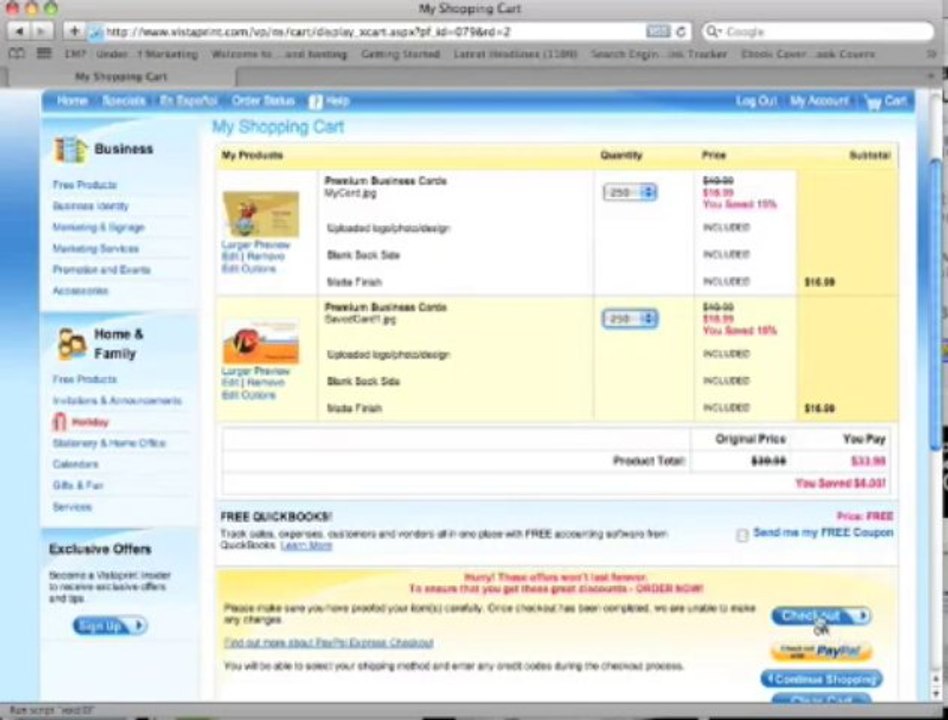Click the Google search magnifier icon

pyautogui.click(x=713, y=31)
